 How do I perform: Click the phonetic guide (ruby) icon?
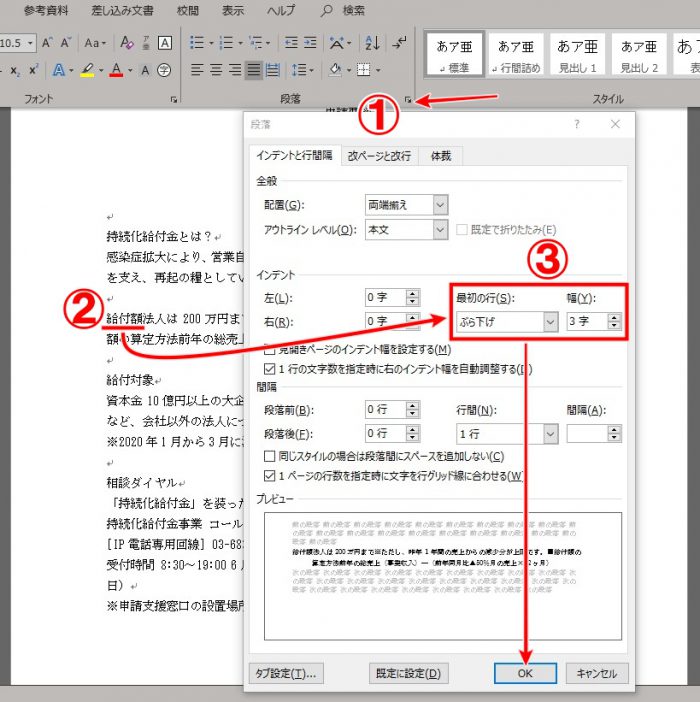pos(146,43)
